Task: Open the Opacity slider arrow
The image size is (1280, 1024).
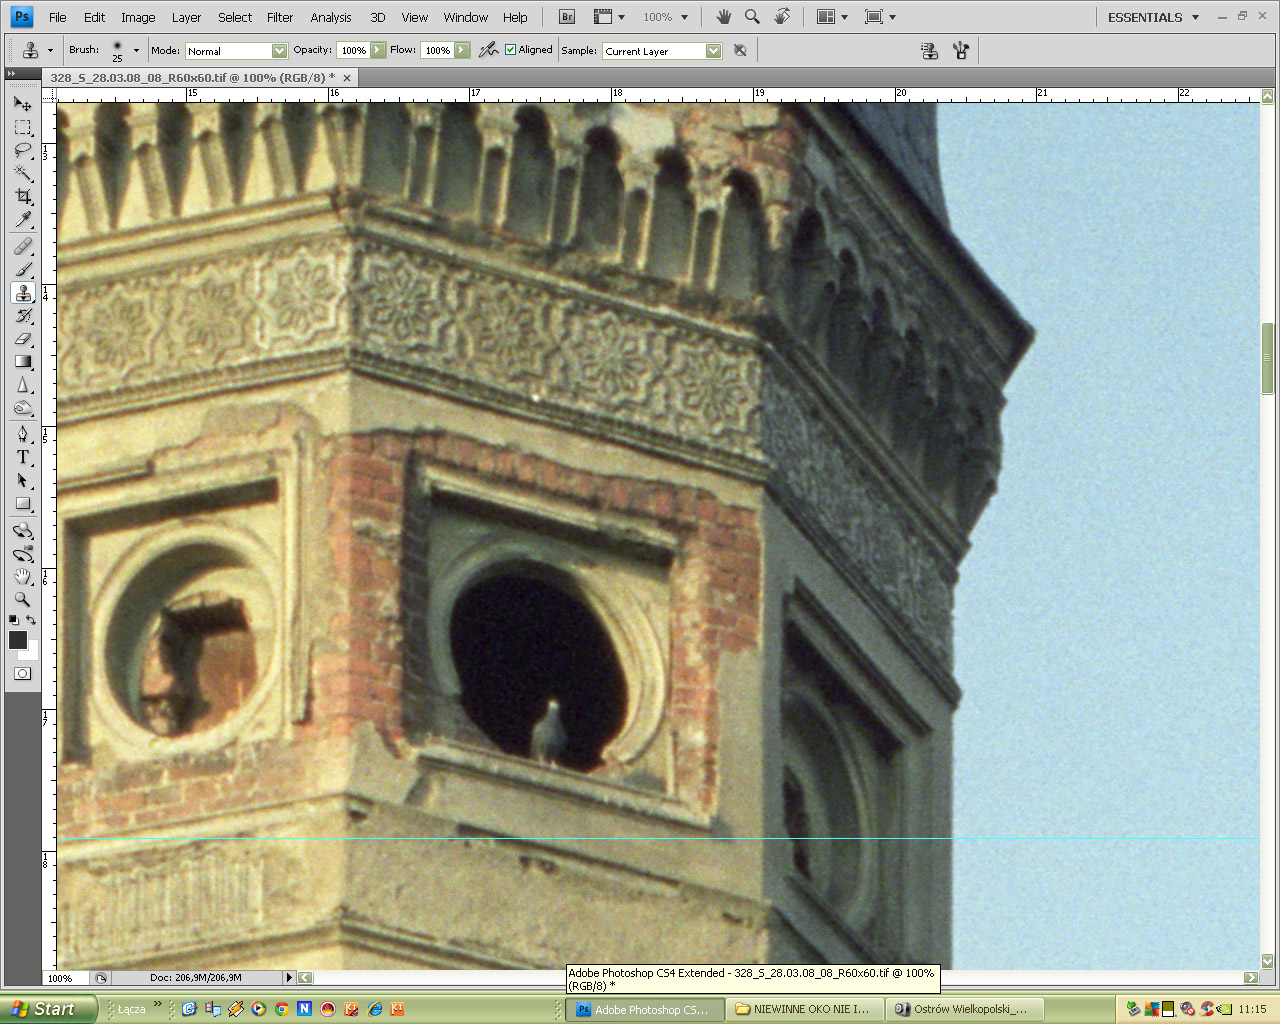Action: pos(378,50)
